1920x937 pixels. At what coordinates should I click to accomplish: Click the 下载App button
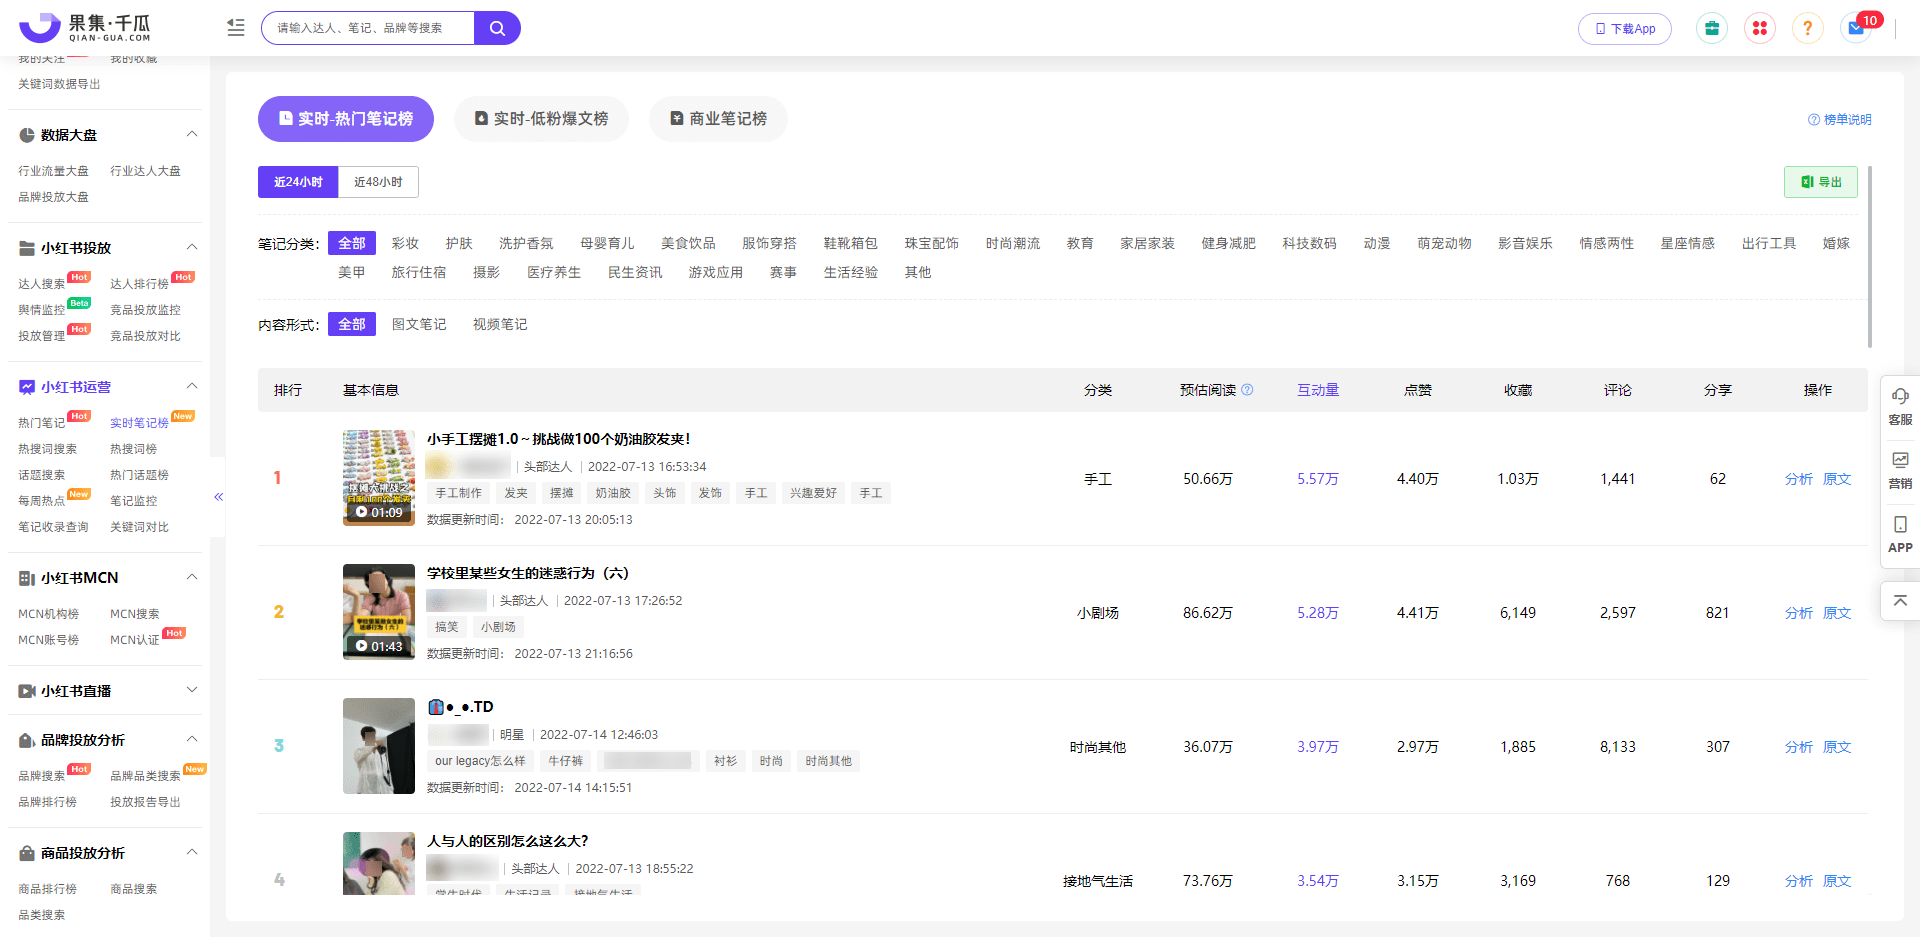(1625, 29)
